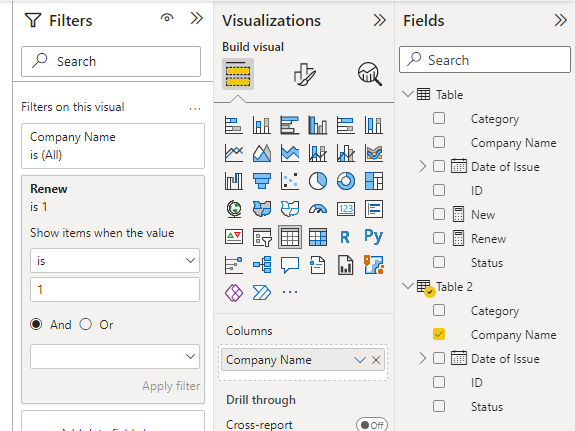575x431 pixels.
Task: Open Company Name column field dropdown
Action: click(x=360, y=360)
